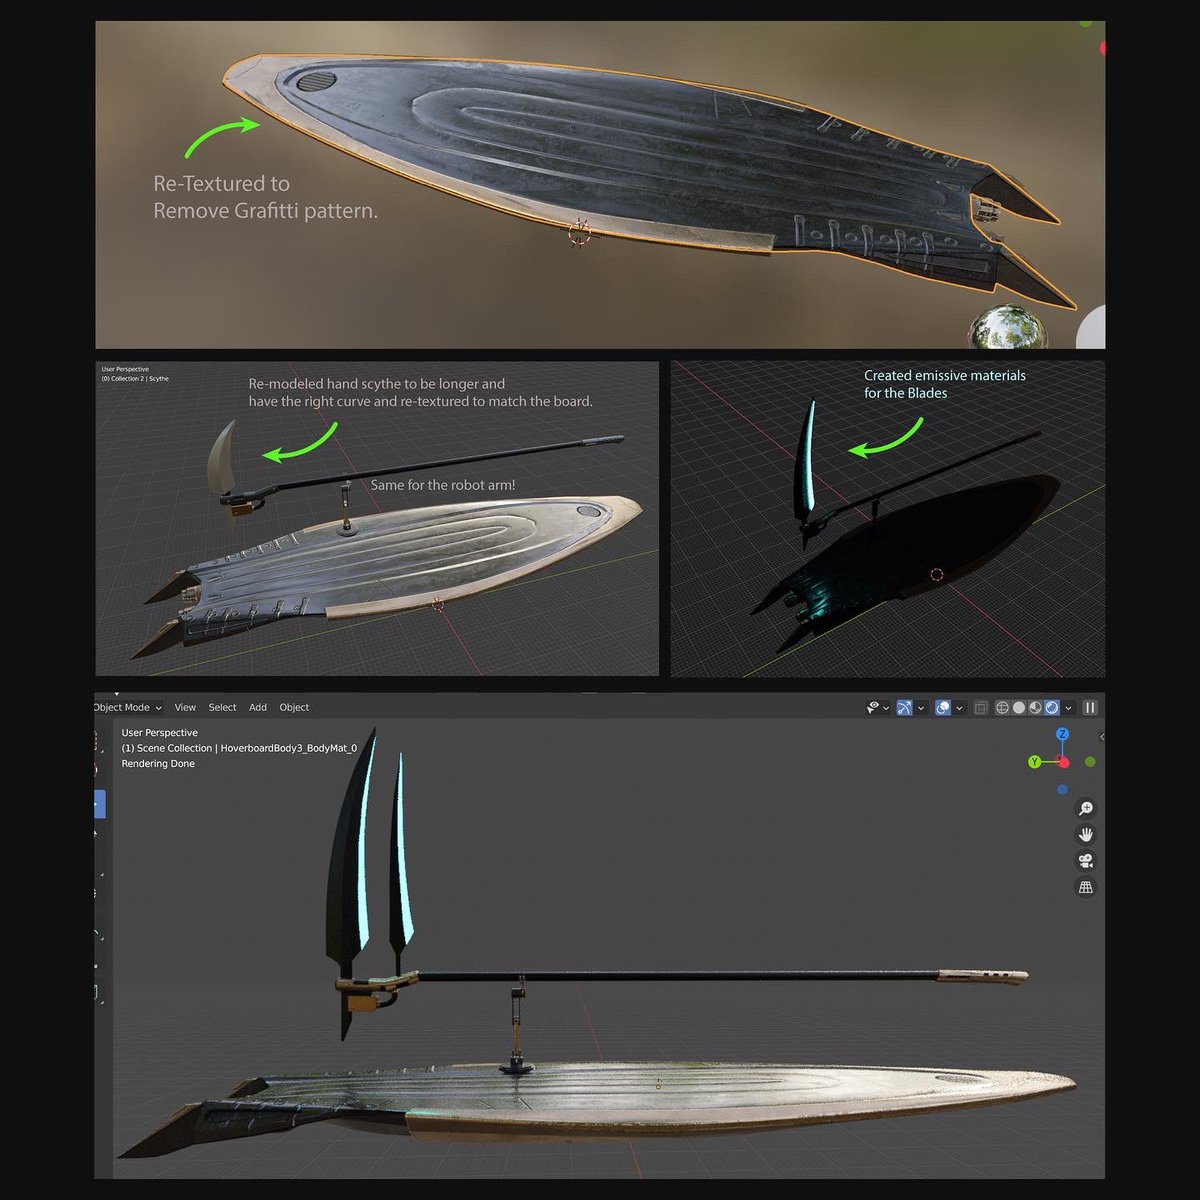Switch to Material Preview shading

[1035, 707]
